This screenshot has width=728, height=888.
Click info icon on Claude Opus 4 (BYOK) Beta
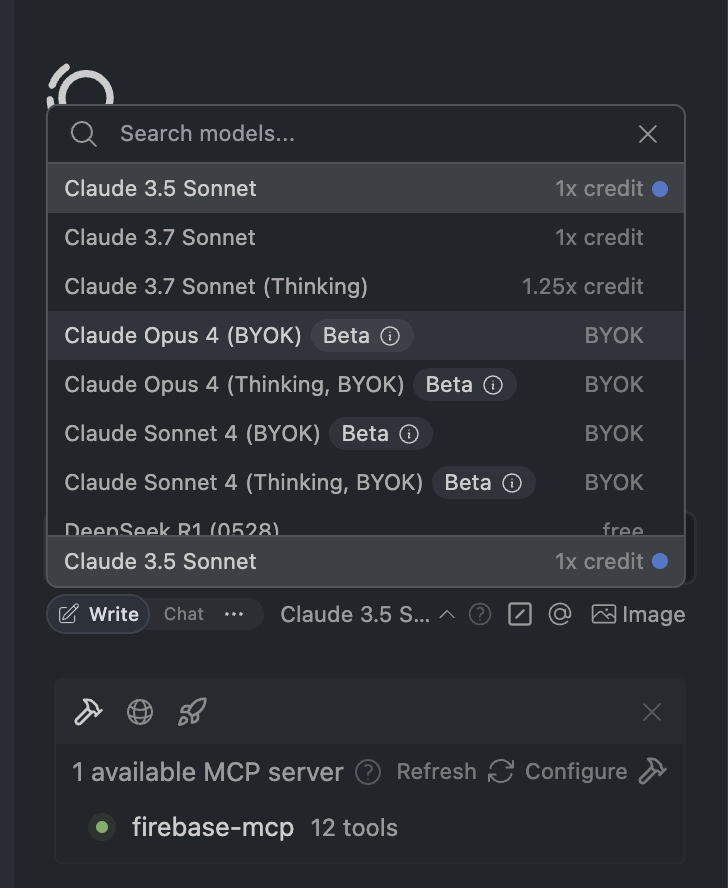[x=390, y=336]
